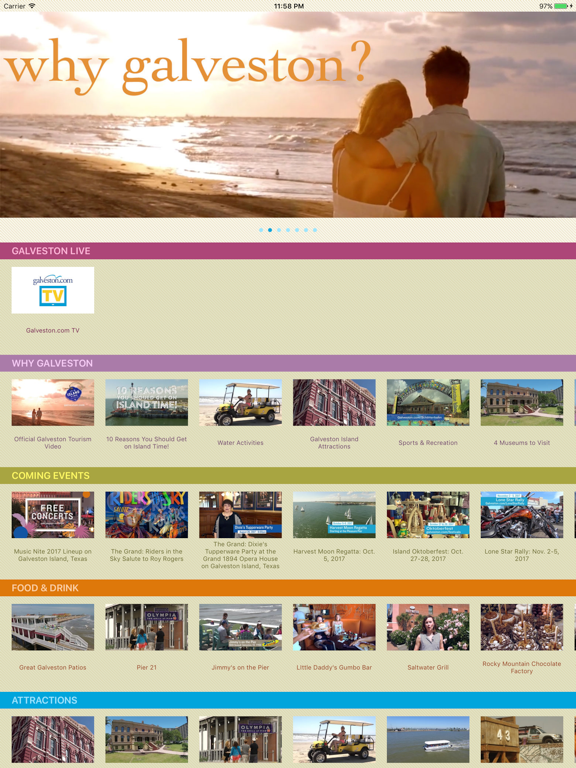Open 10 Reasons Island Time video thumbnail
576x768 pixels.
pyautogui.click(x=146, y=402)
